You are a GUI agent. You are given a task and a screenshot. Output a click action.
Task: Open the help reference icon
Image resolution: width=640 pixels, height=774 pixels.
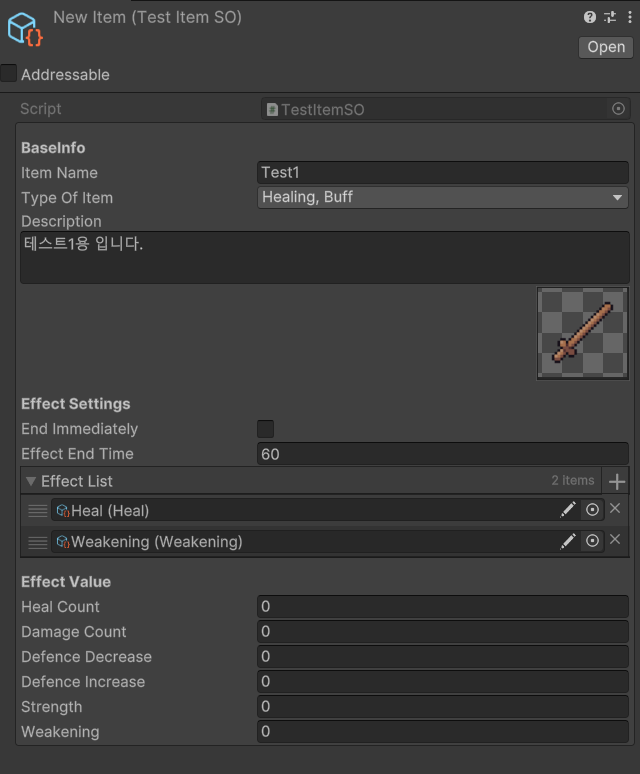(590, 17)
